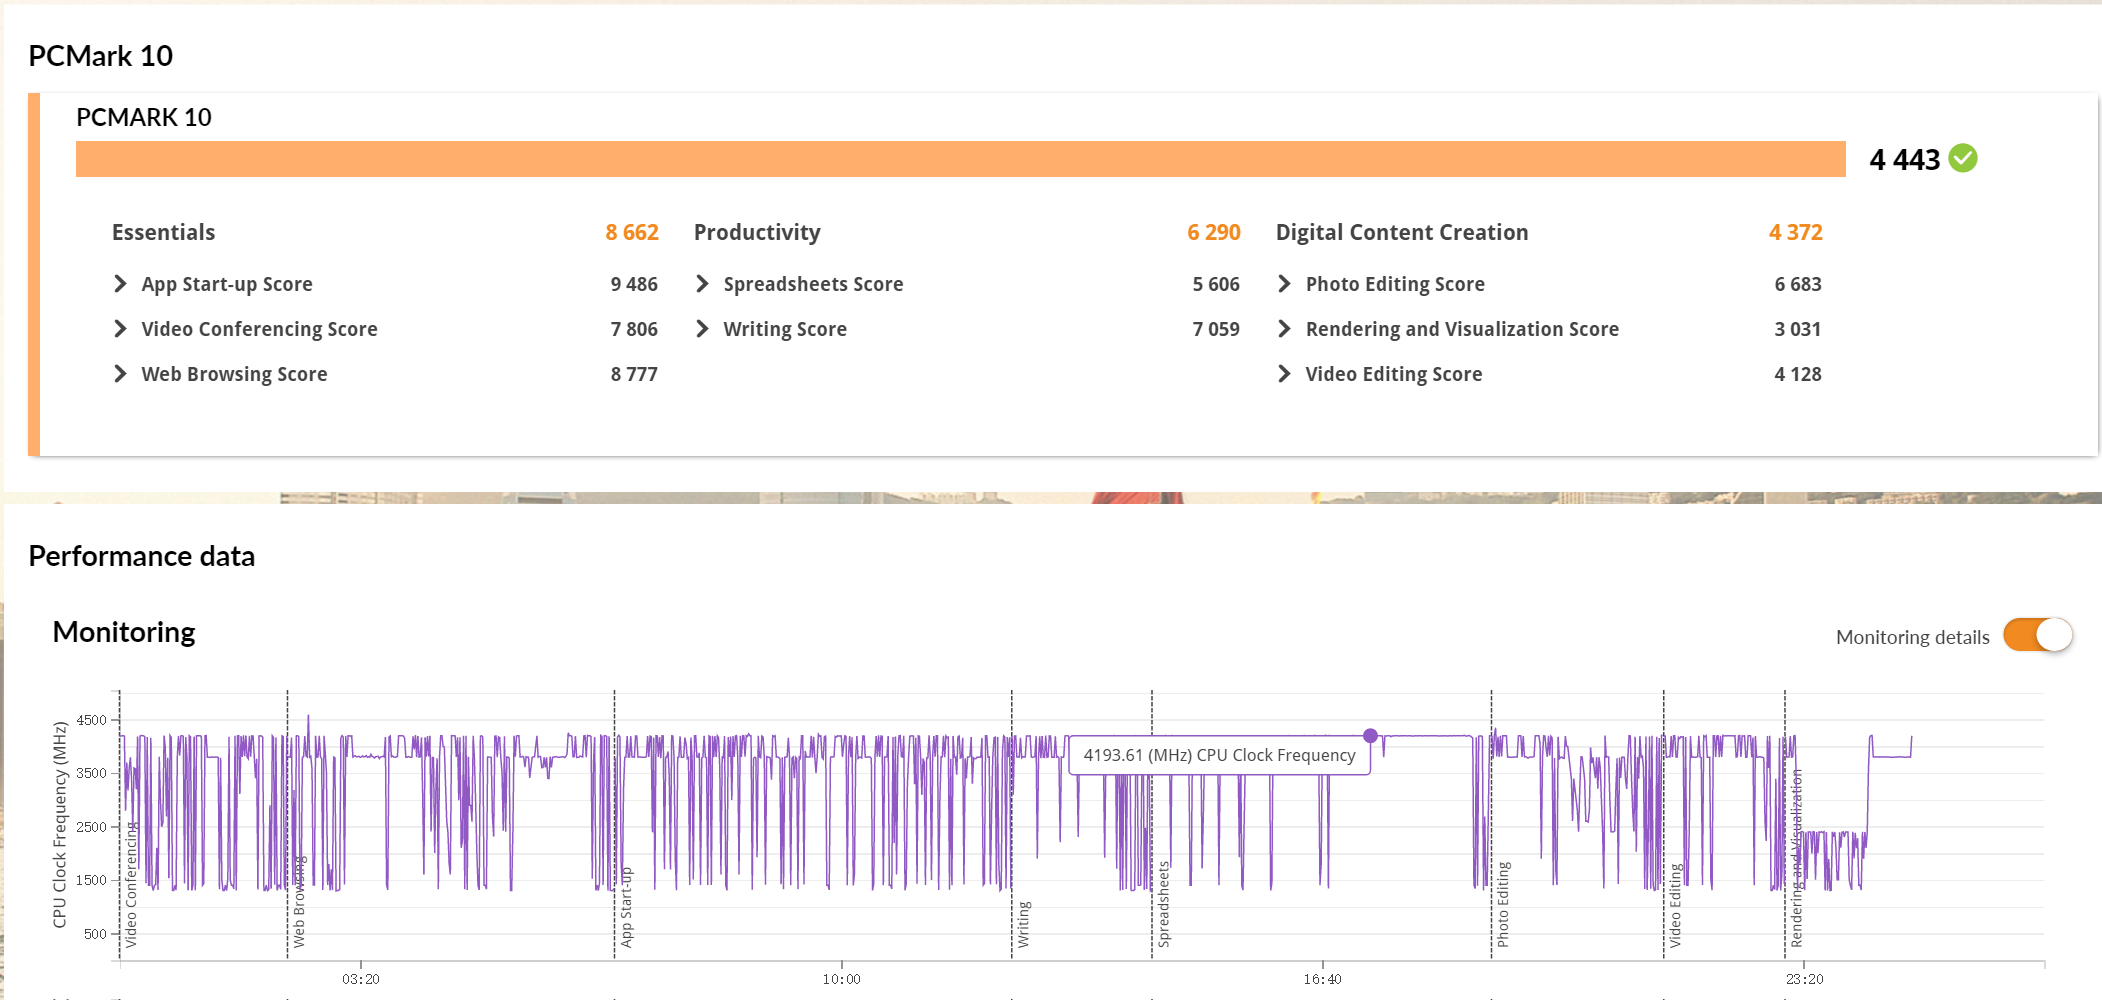Click the Writing chart section marker
2102x1000 pixels.
(x=1023, y=924)
